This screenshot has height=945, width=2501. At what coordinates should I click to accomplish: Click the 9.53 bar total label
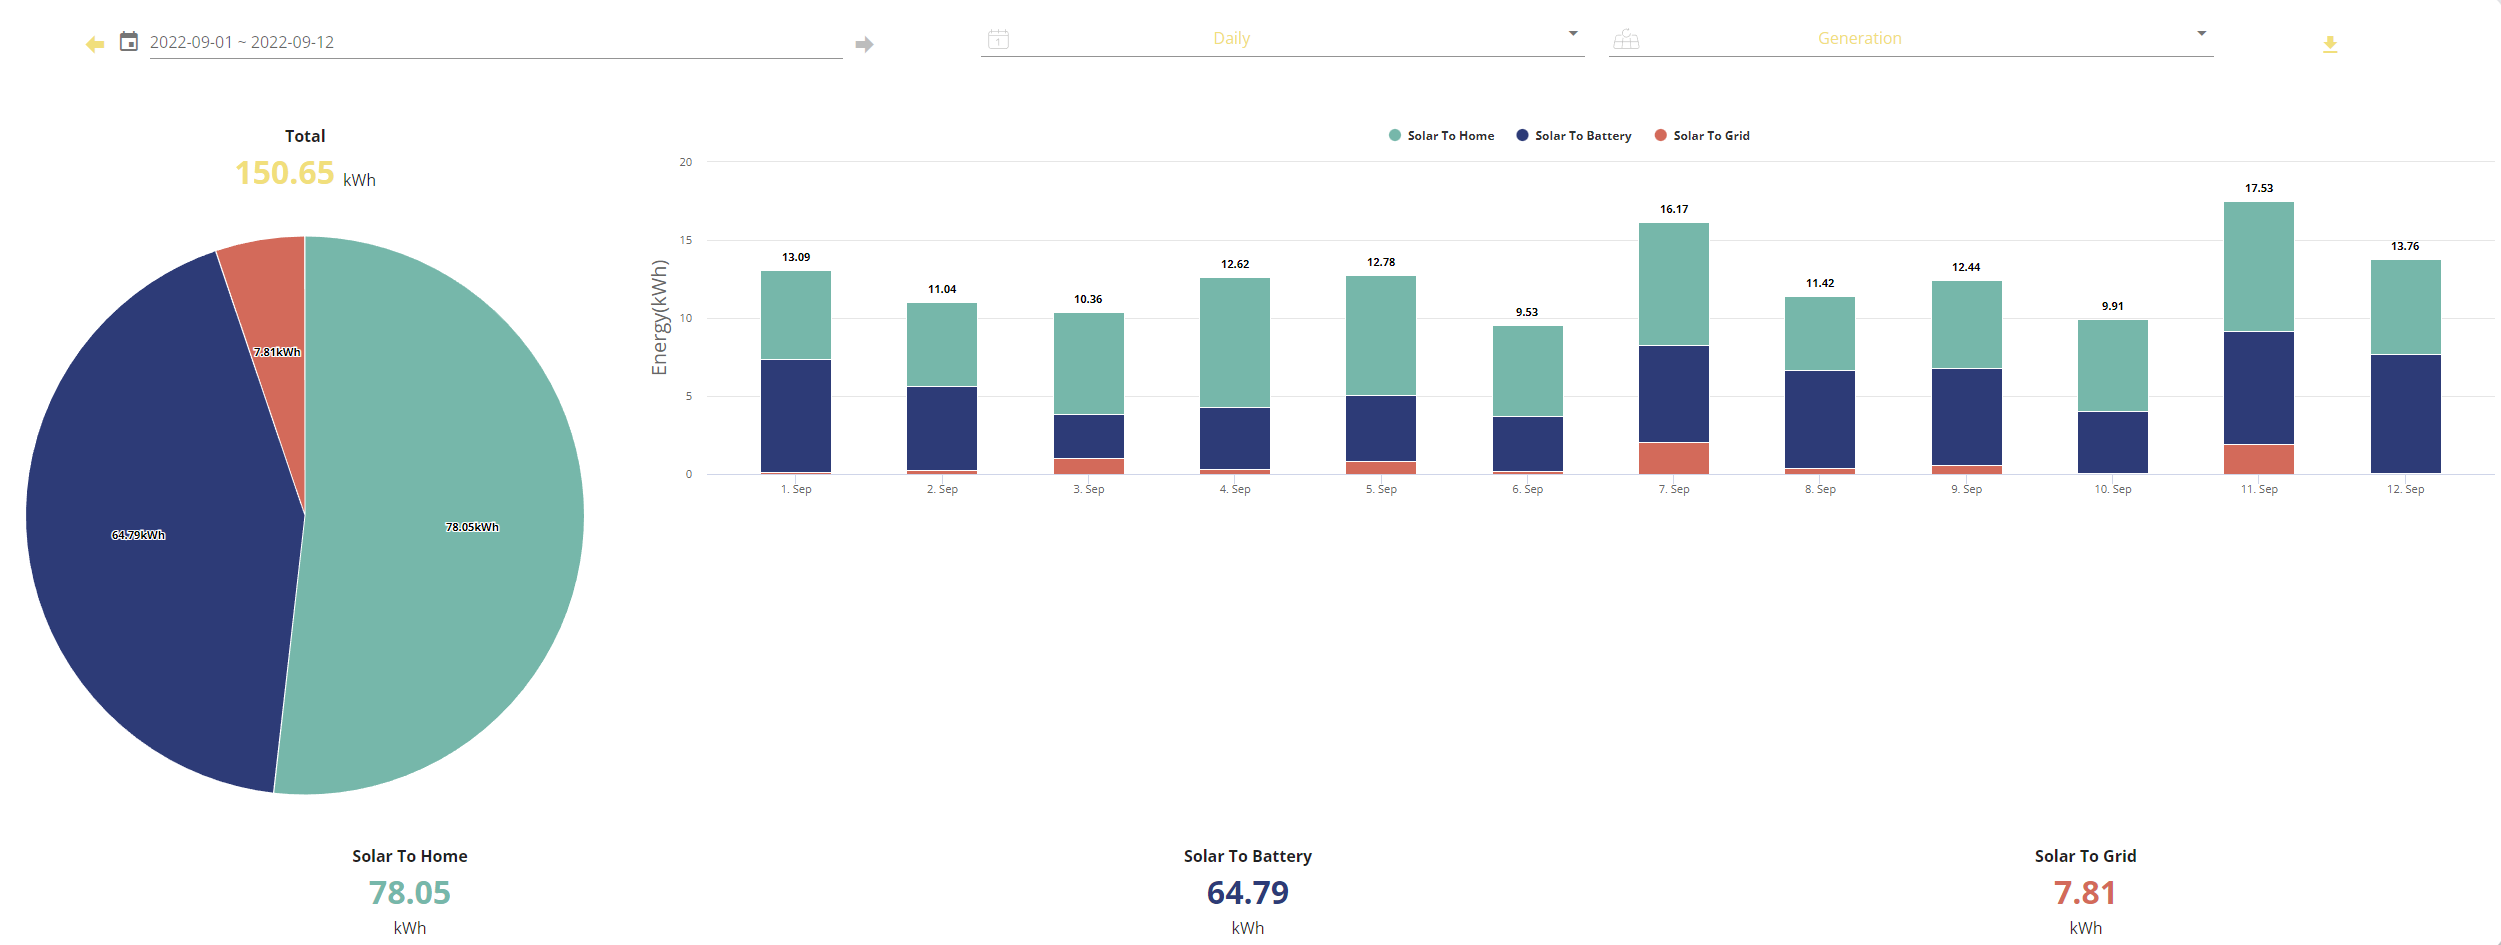click(1527, 312)
